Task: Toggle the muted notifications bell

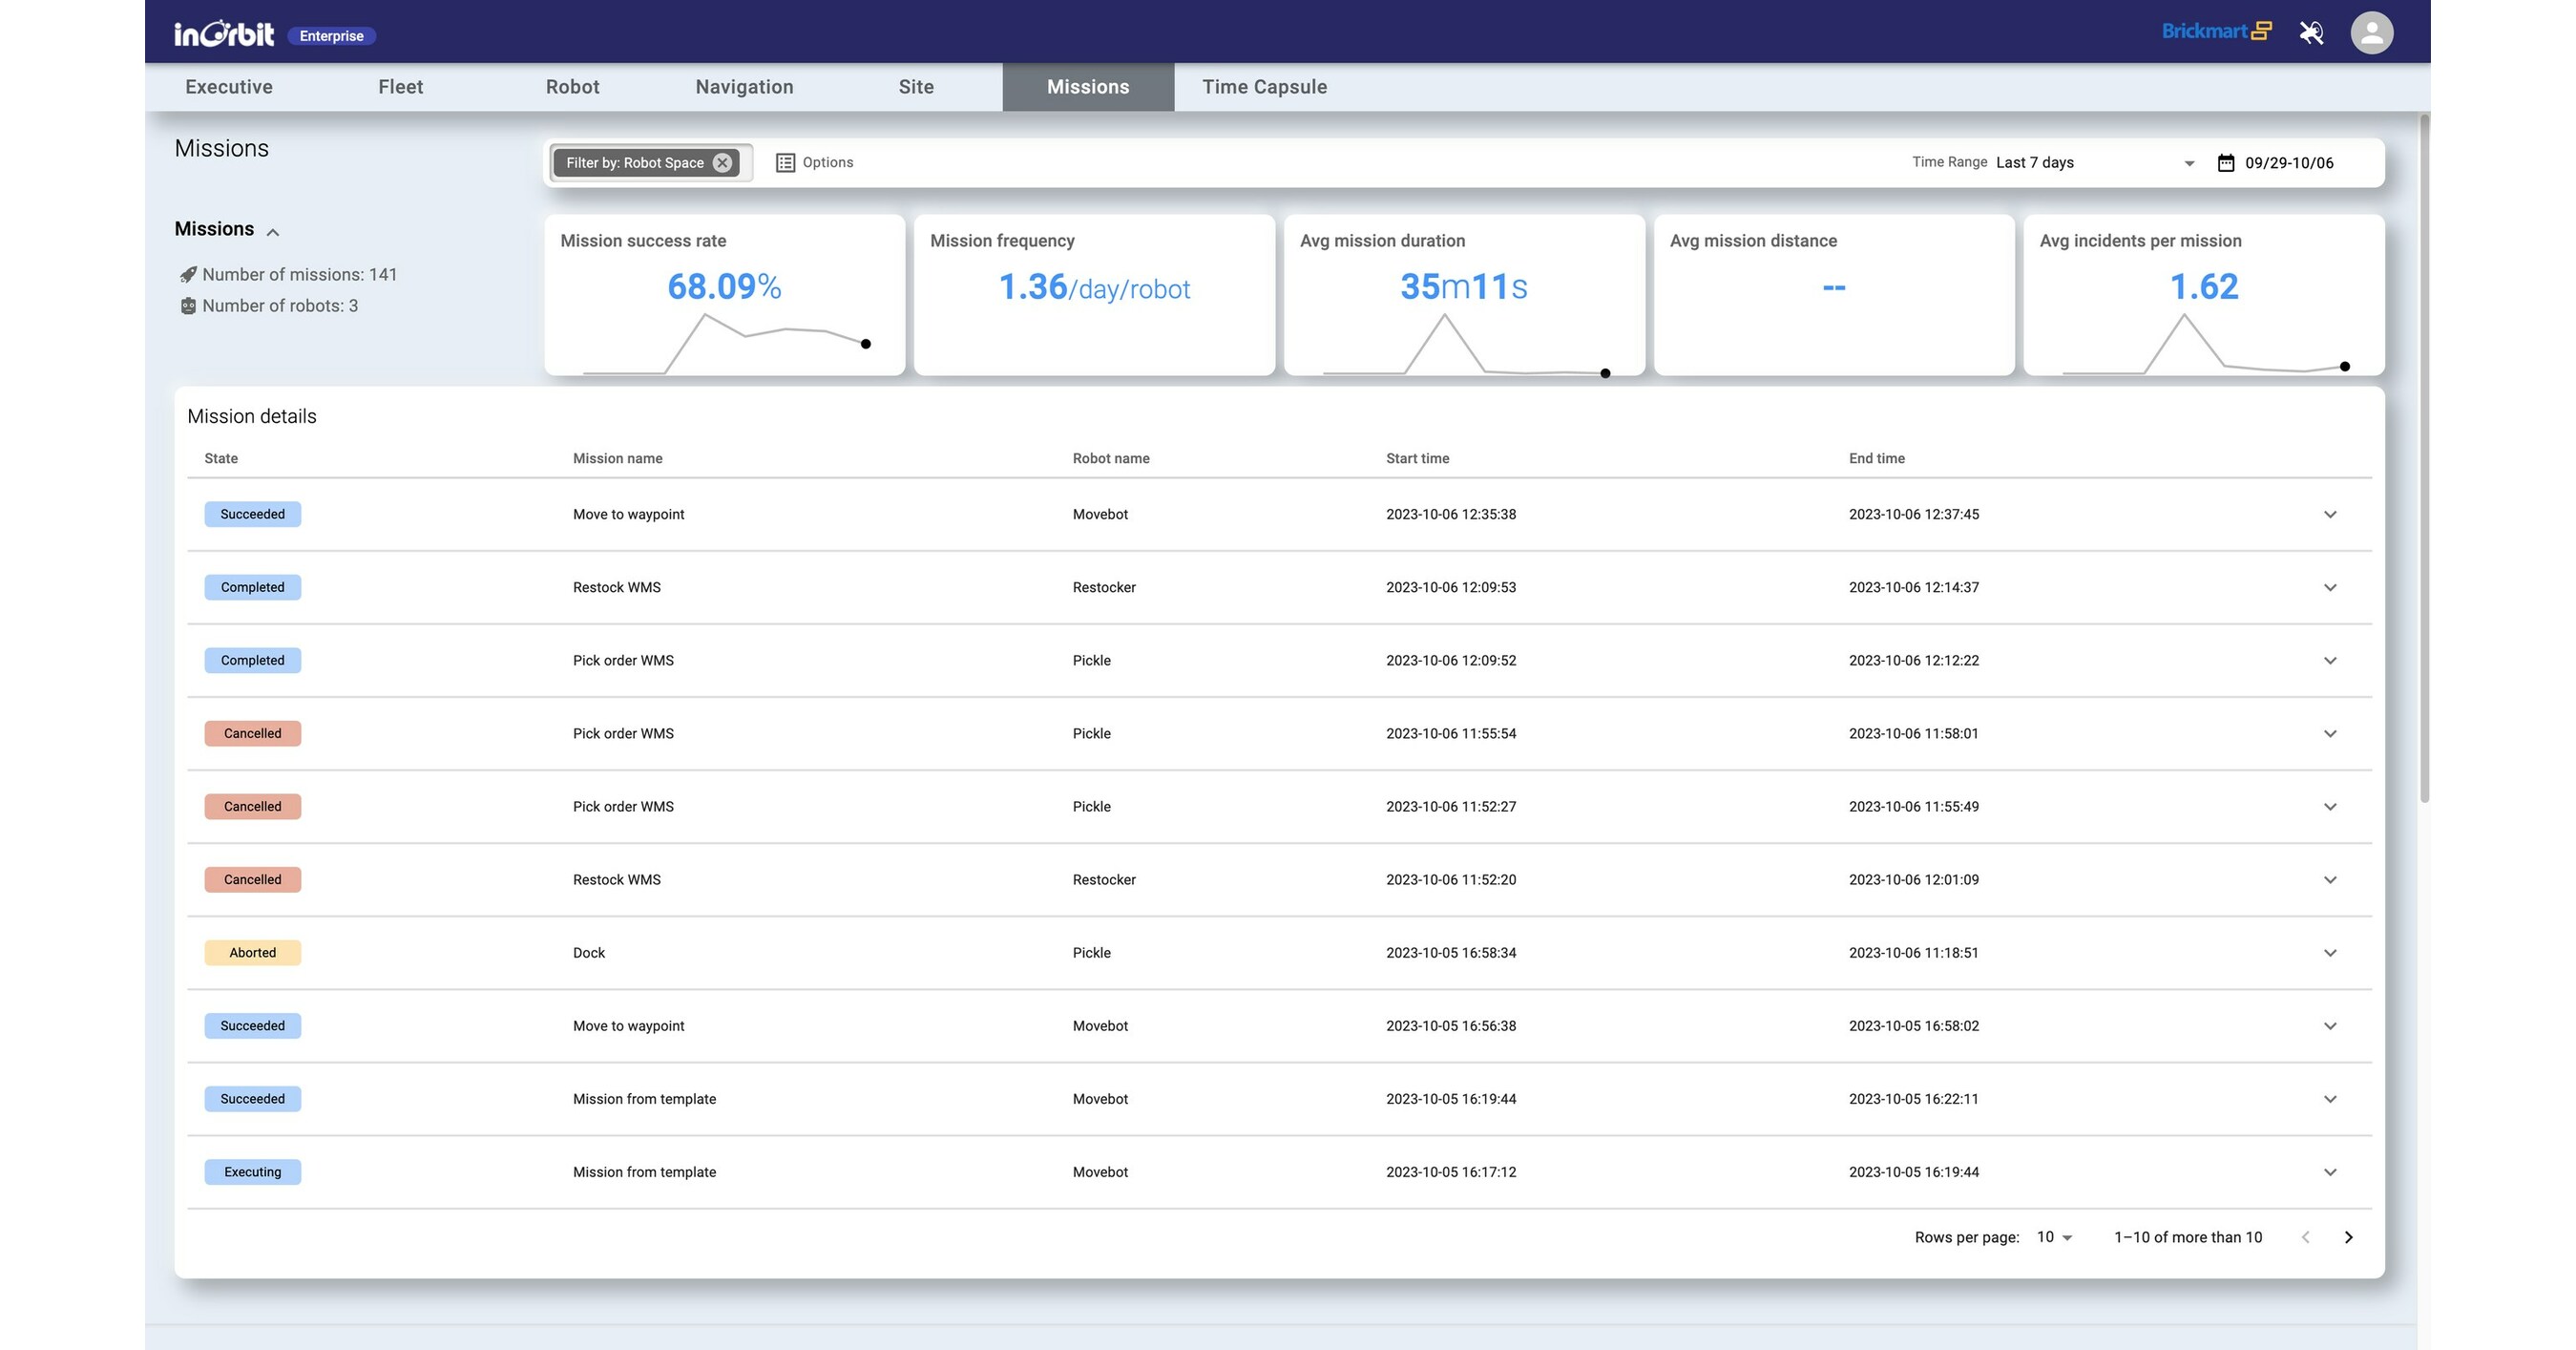Action: coord(2311,31)
